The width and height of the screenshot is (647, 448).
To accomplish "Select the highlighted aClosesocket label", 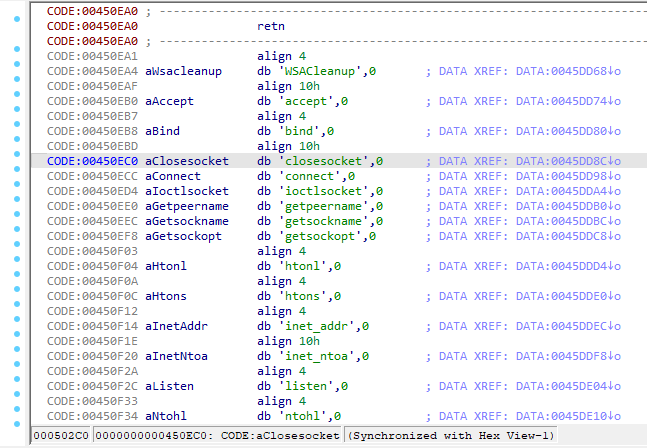I will tap(187, 161).
